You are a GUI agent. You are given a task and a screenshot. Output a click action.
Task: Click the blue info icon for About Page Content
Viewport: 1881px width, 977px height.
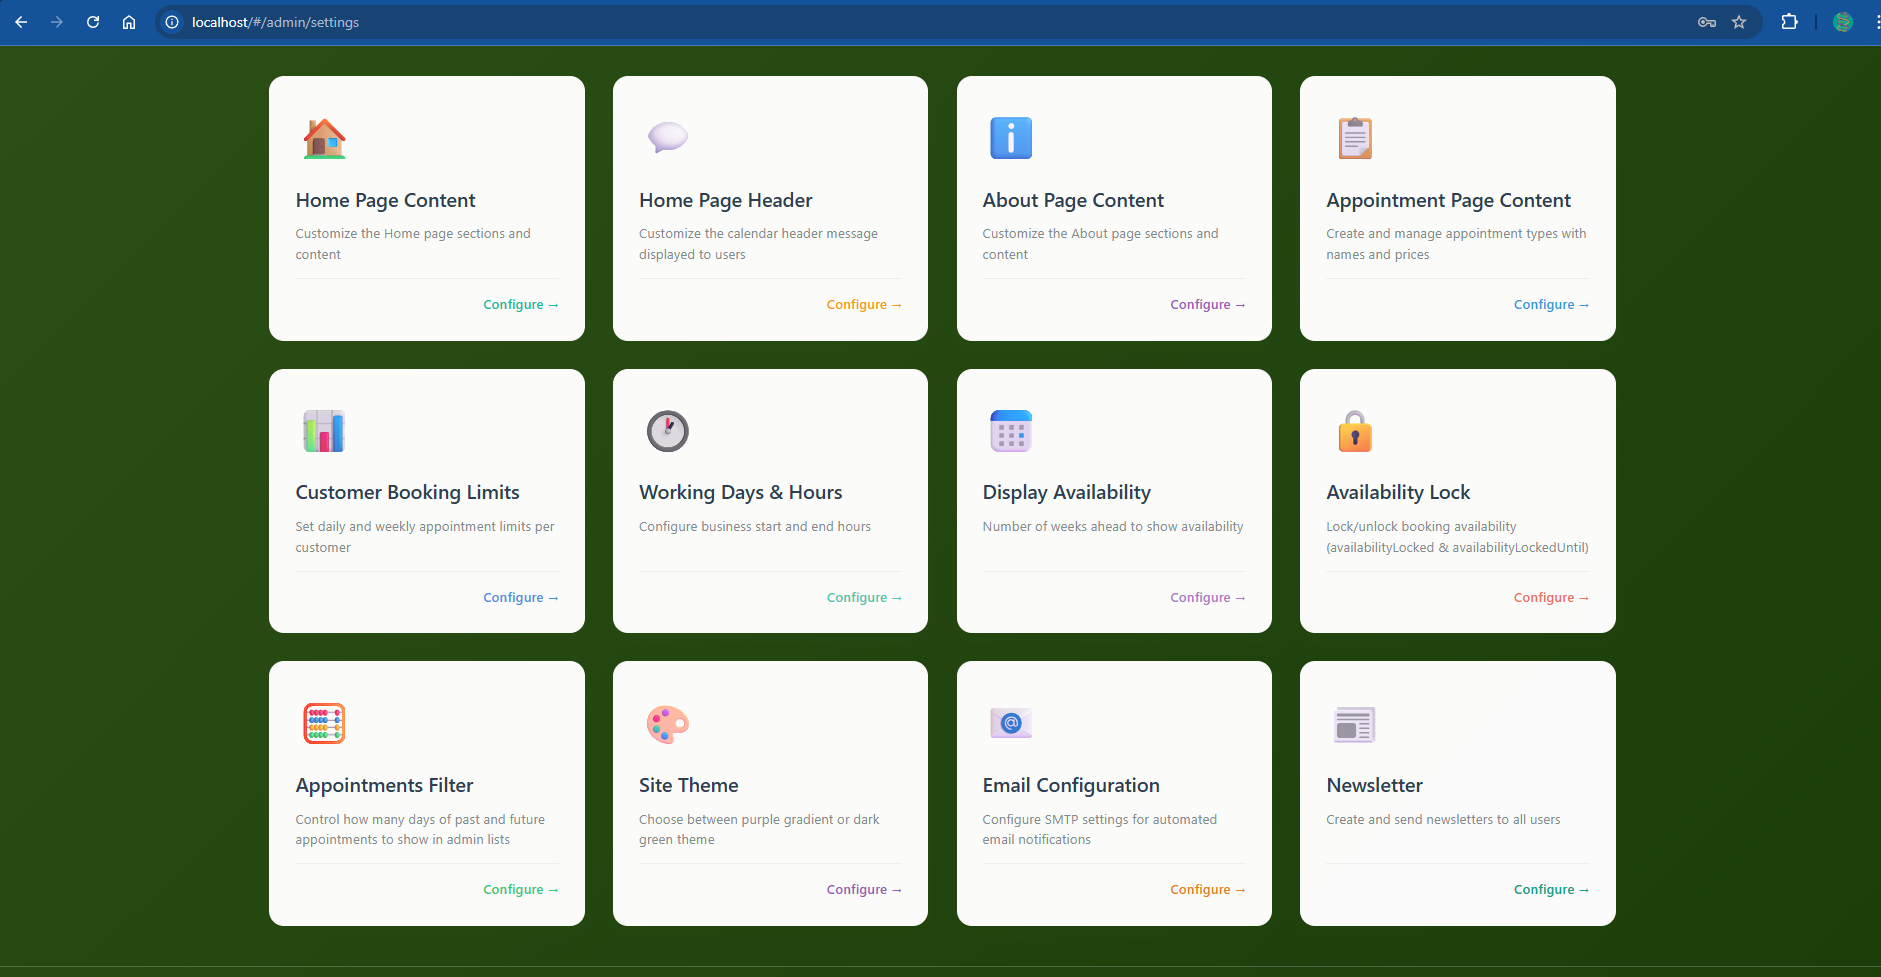(x=1011, y=138)
